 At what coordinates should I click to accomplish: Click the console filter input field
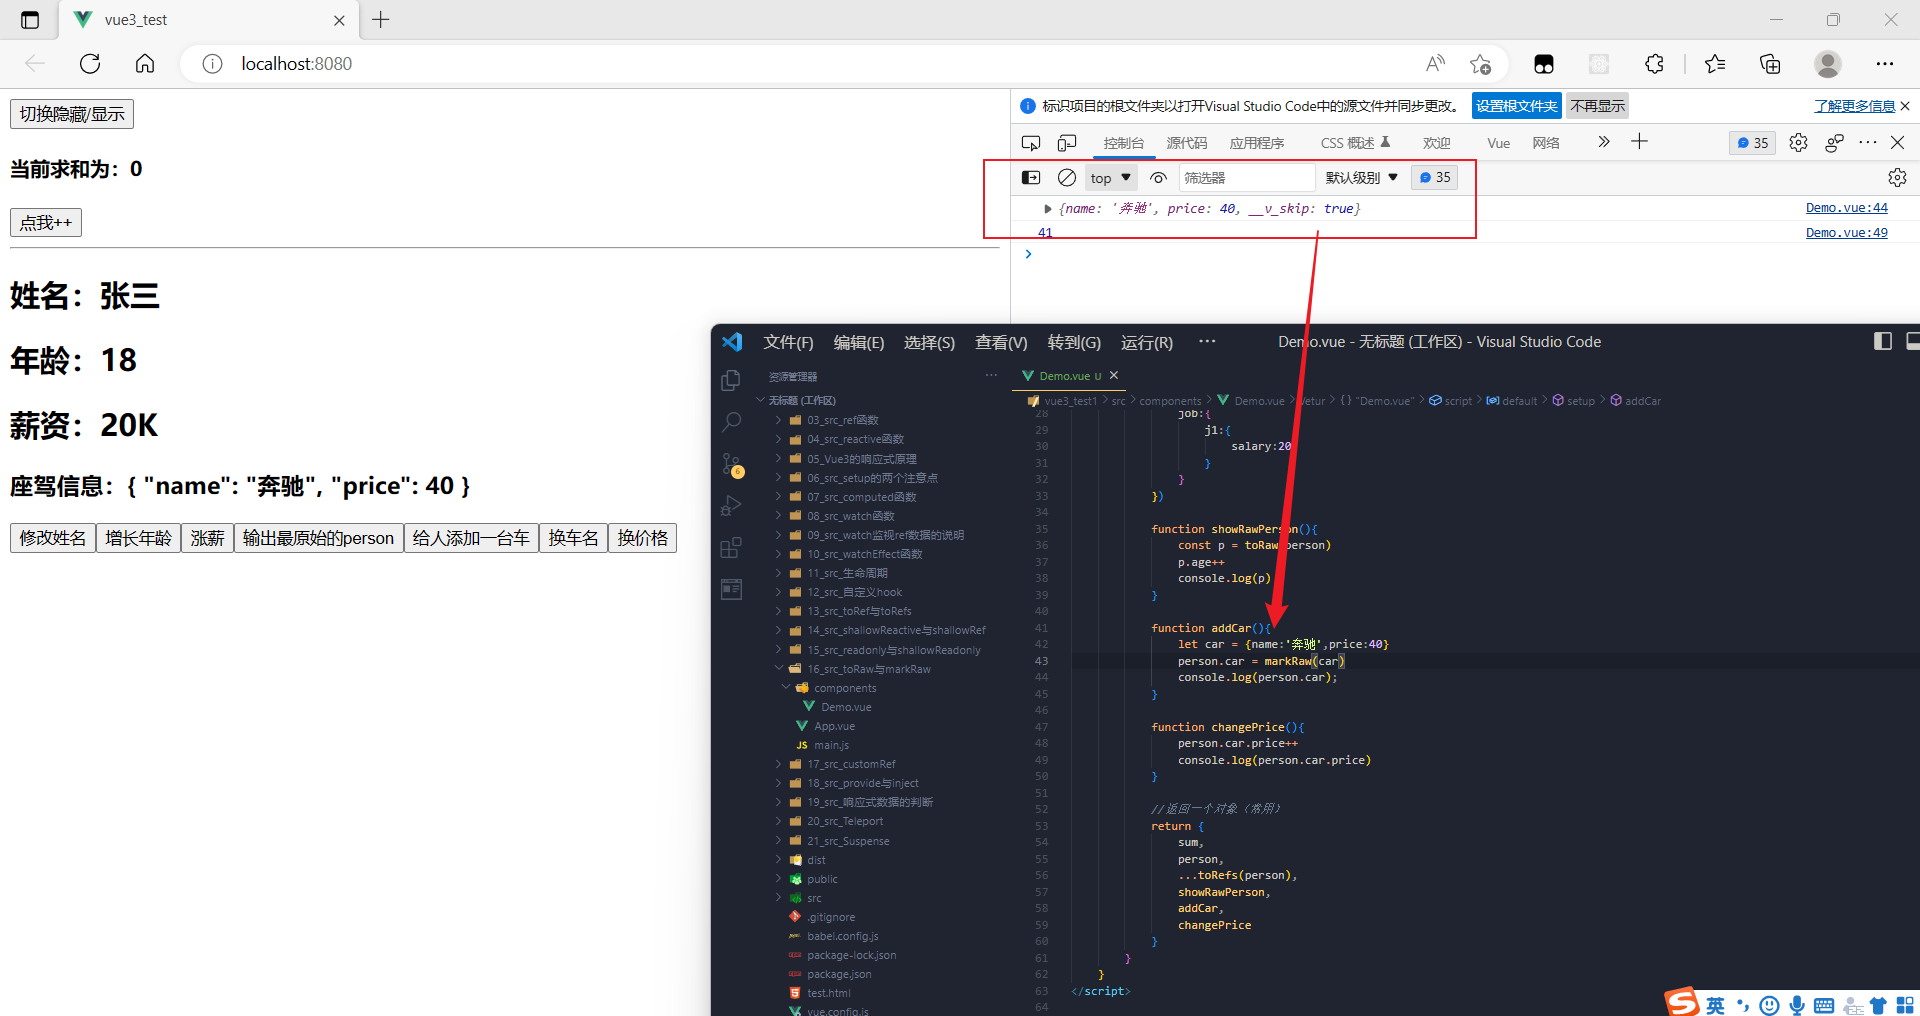pos(1246,178)
